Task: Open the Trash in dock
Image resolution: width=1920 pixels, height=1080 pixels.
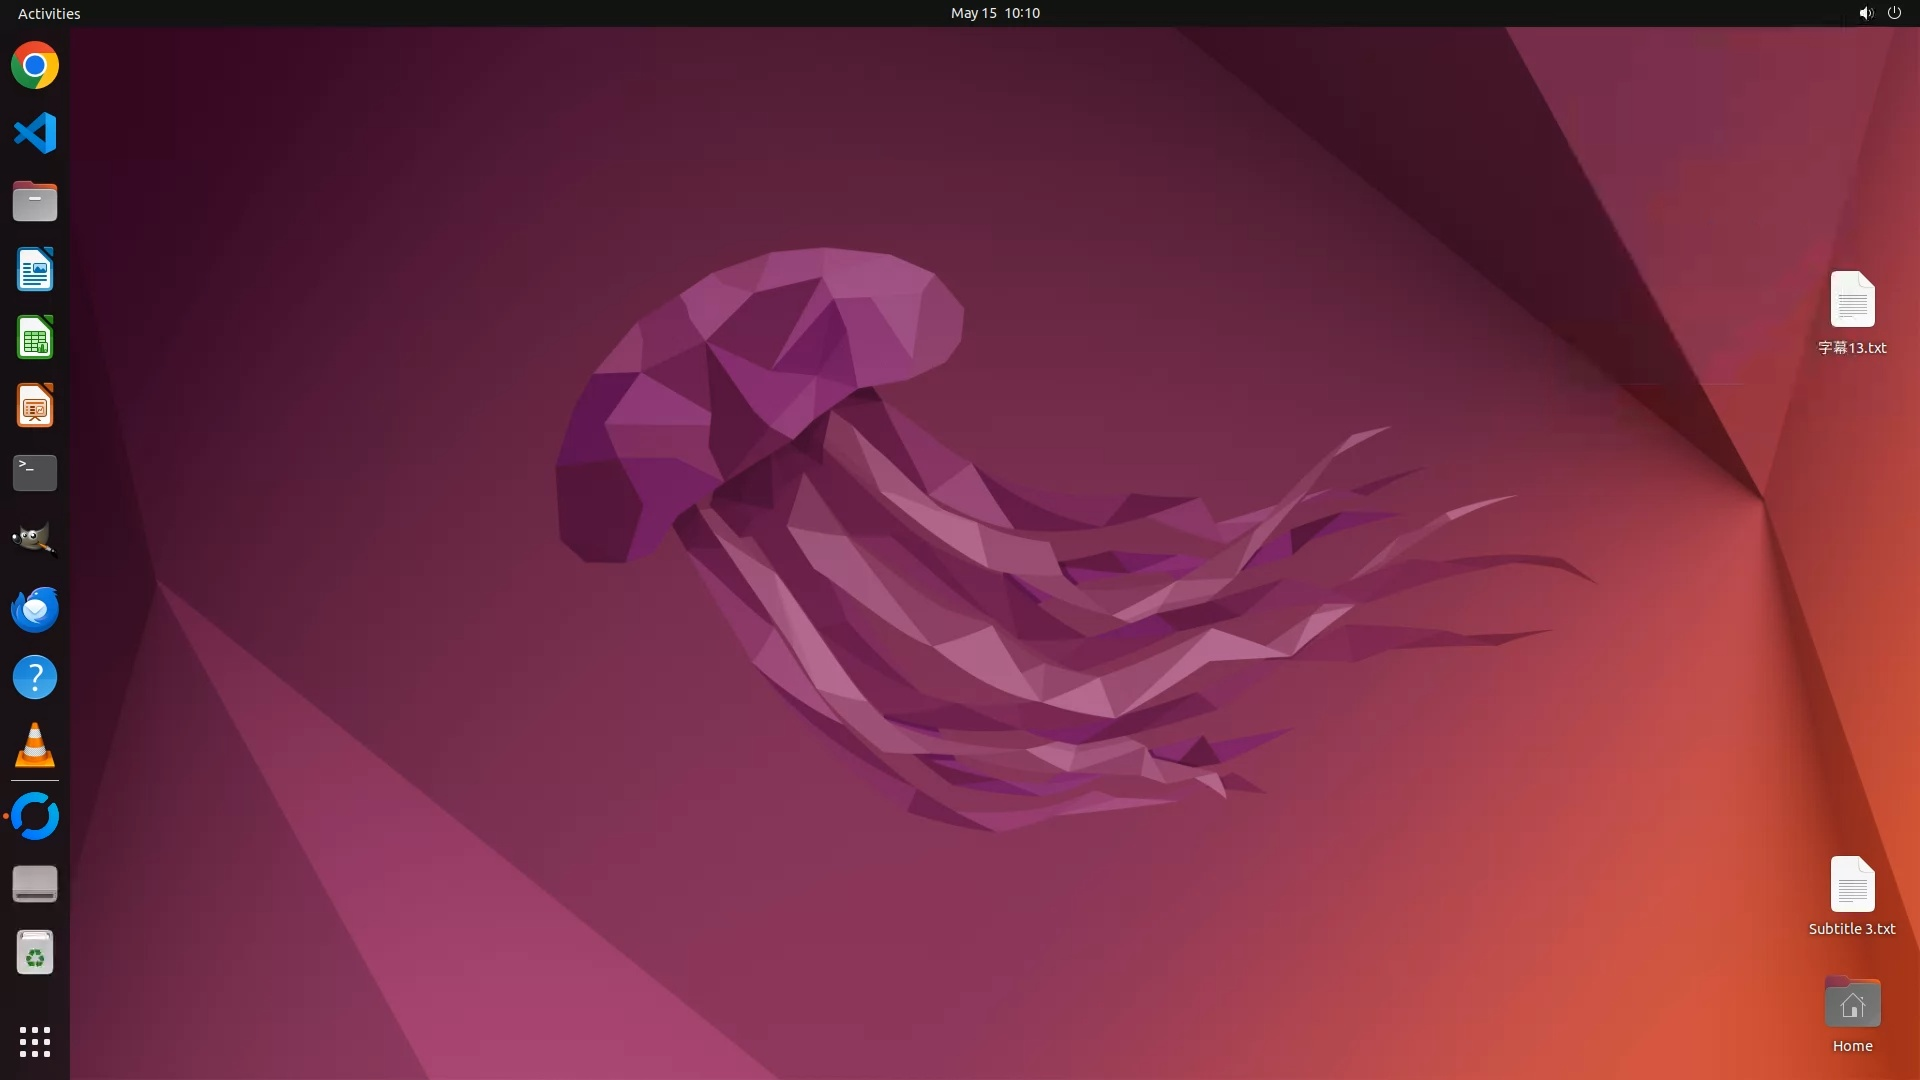Action: pyautogui.click(x=35, y=953)
